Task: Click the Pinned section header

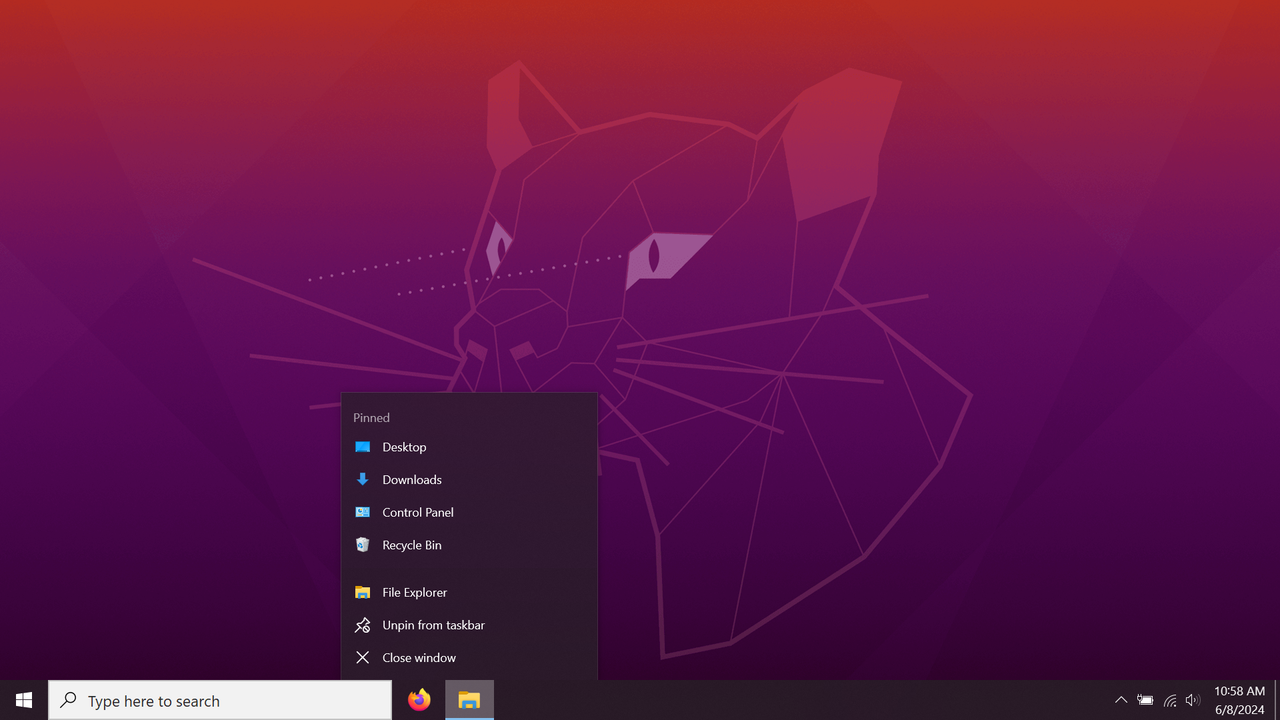Action: (371, 417)
